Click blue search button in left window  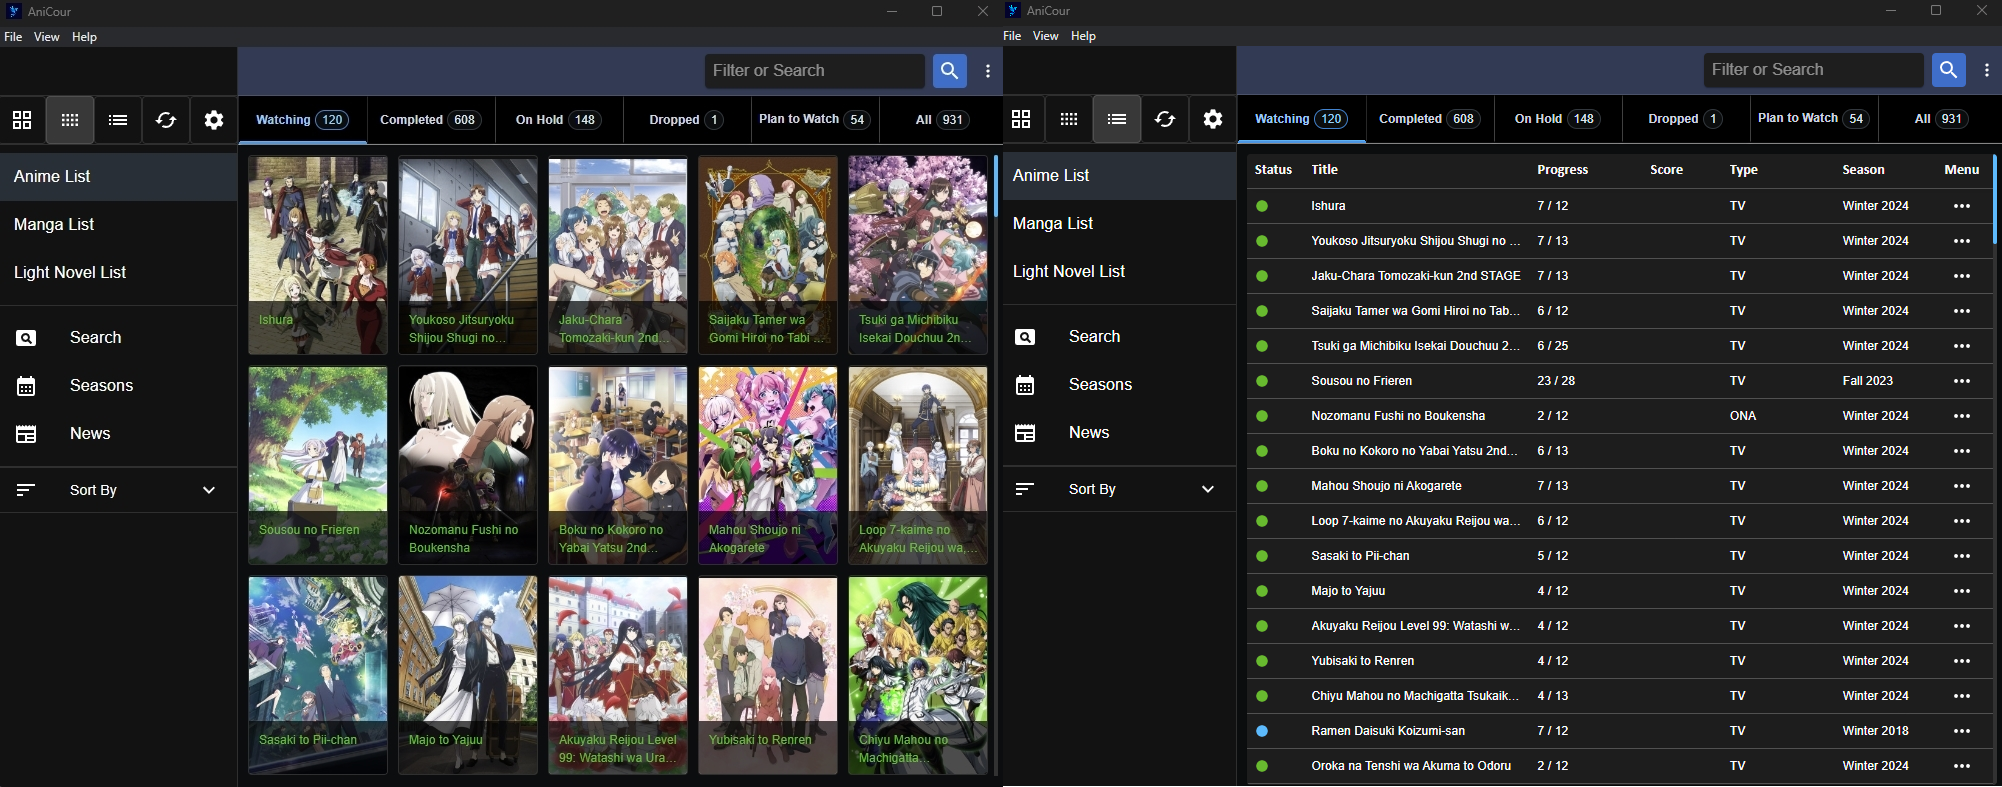949,71
